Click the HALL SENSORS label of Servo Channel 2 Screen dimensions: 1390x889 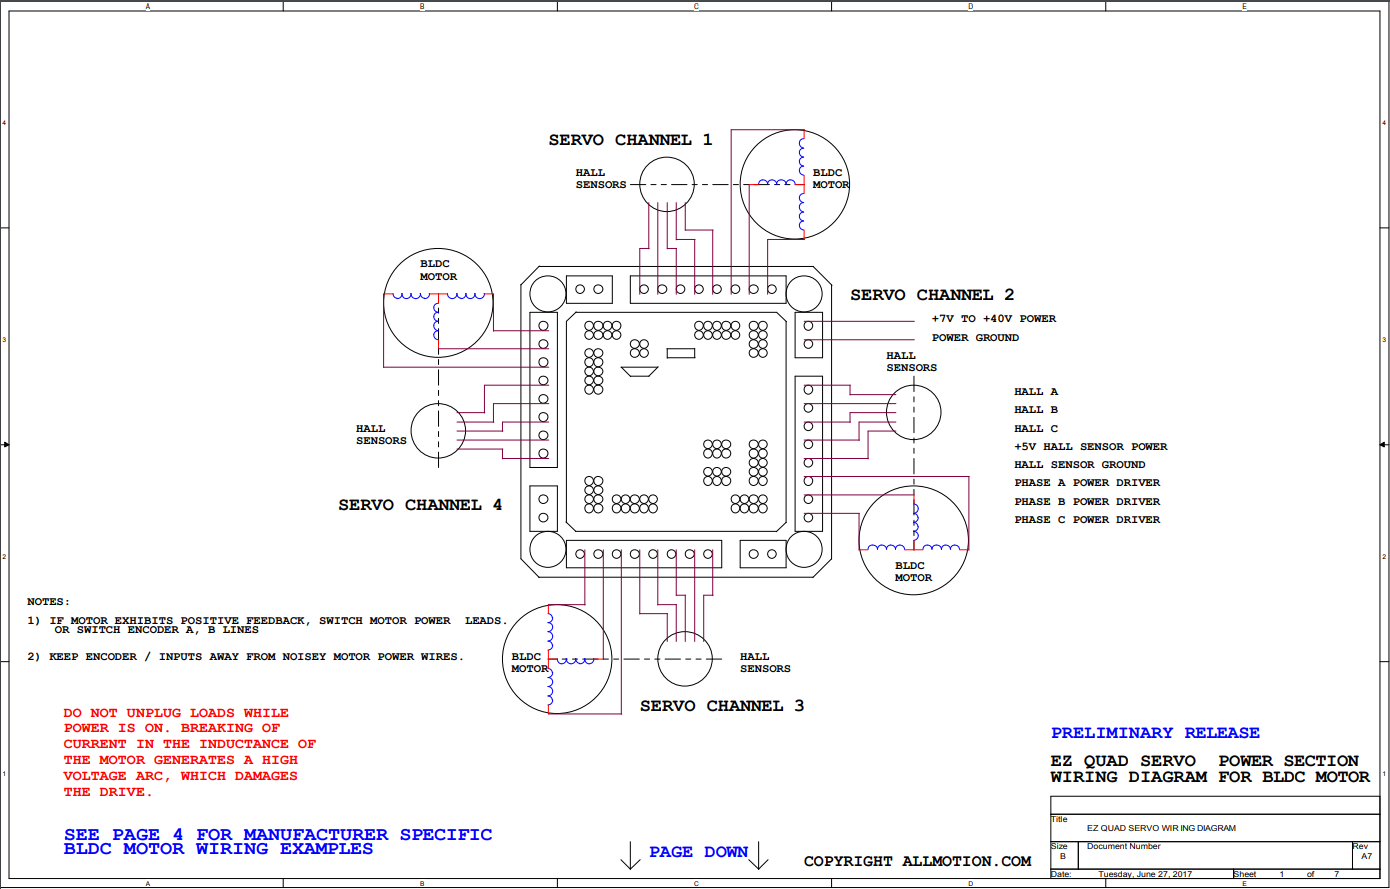[911, 362]
